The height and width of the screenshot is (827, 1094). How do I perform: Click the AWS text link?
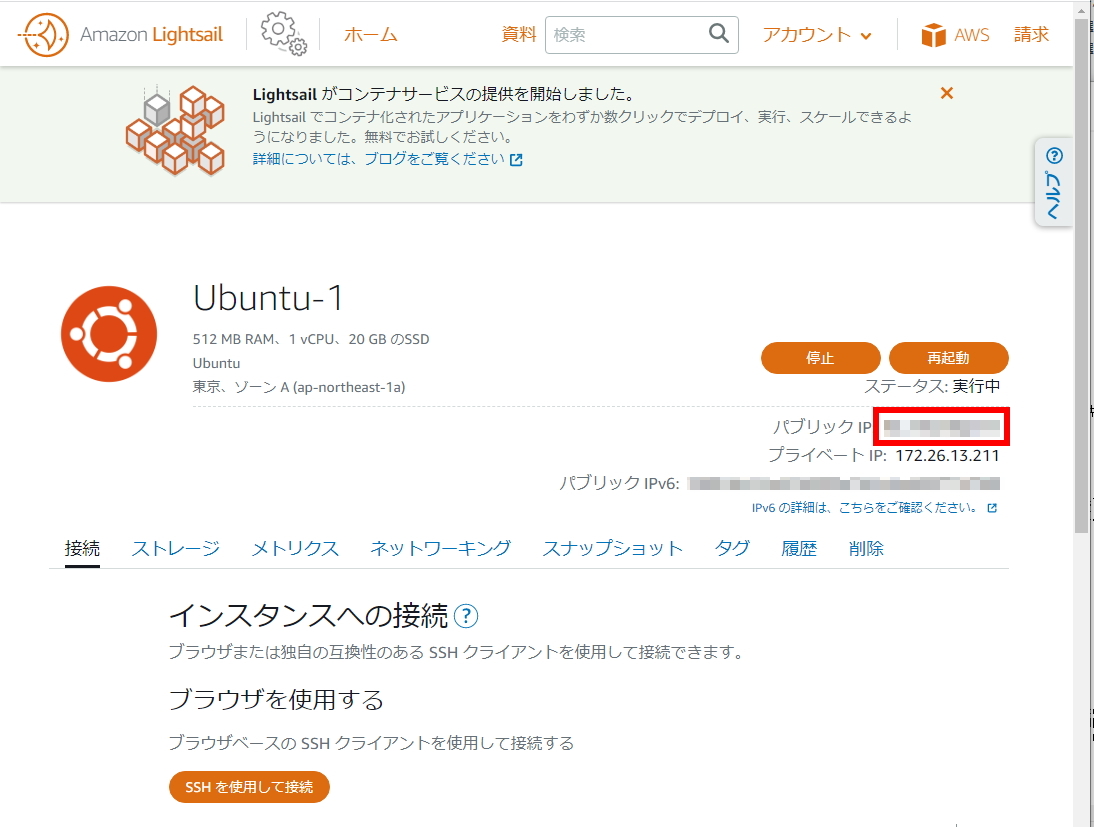(972, 35)
